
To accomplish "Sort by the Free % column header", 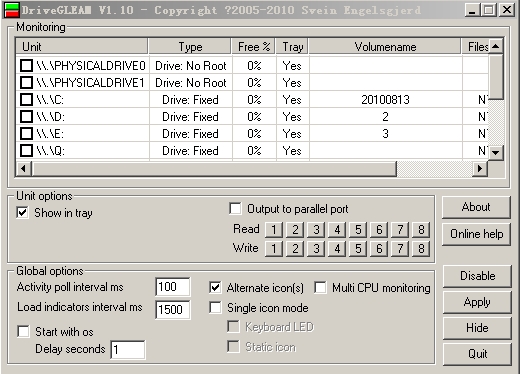I will pyautogui.click(x=254, y=46).
